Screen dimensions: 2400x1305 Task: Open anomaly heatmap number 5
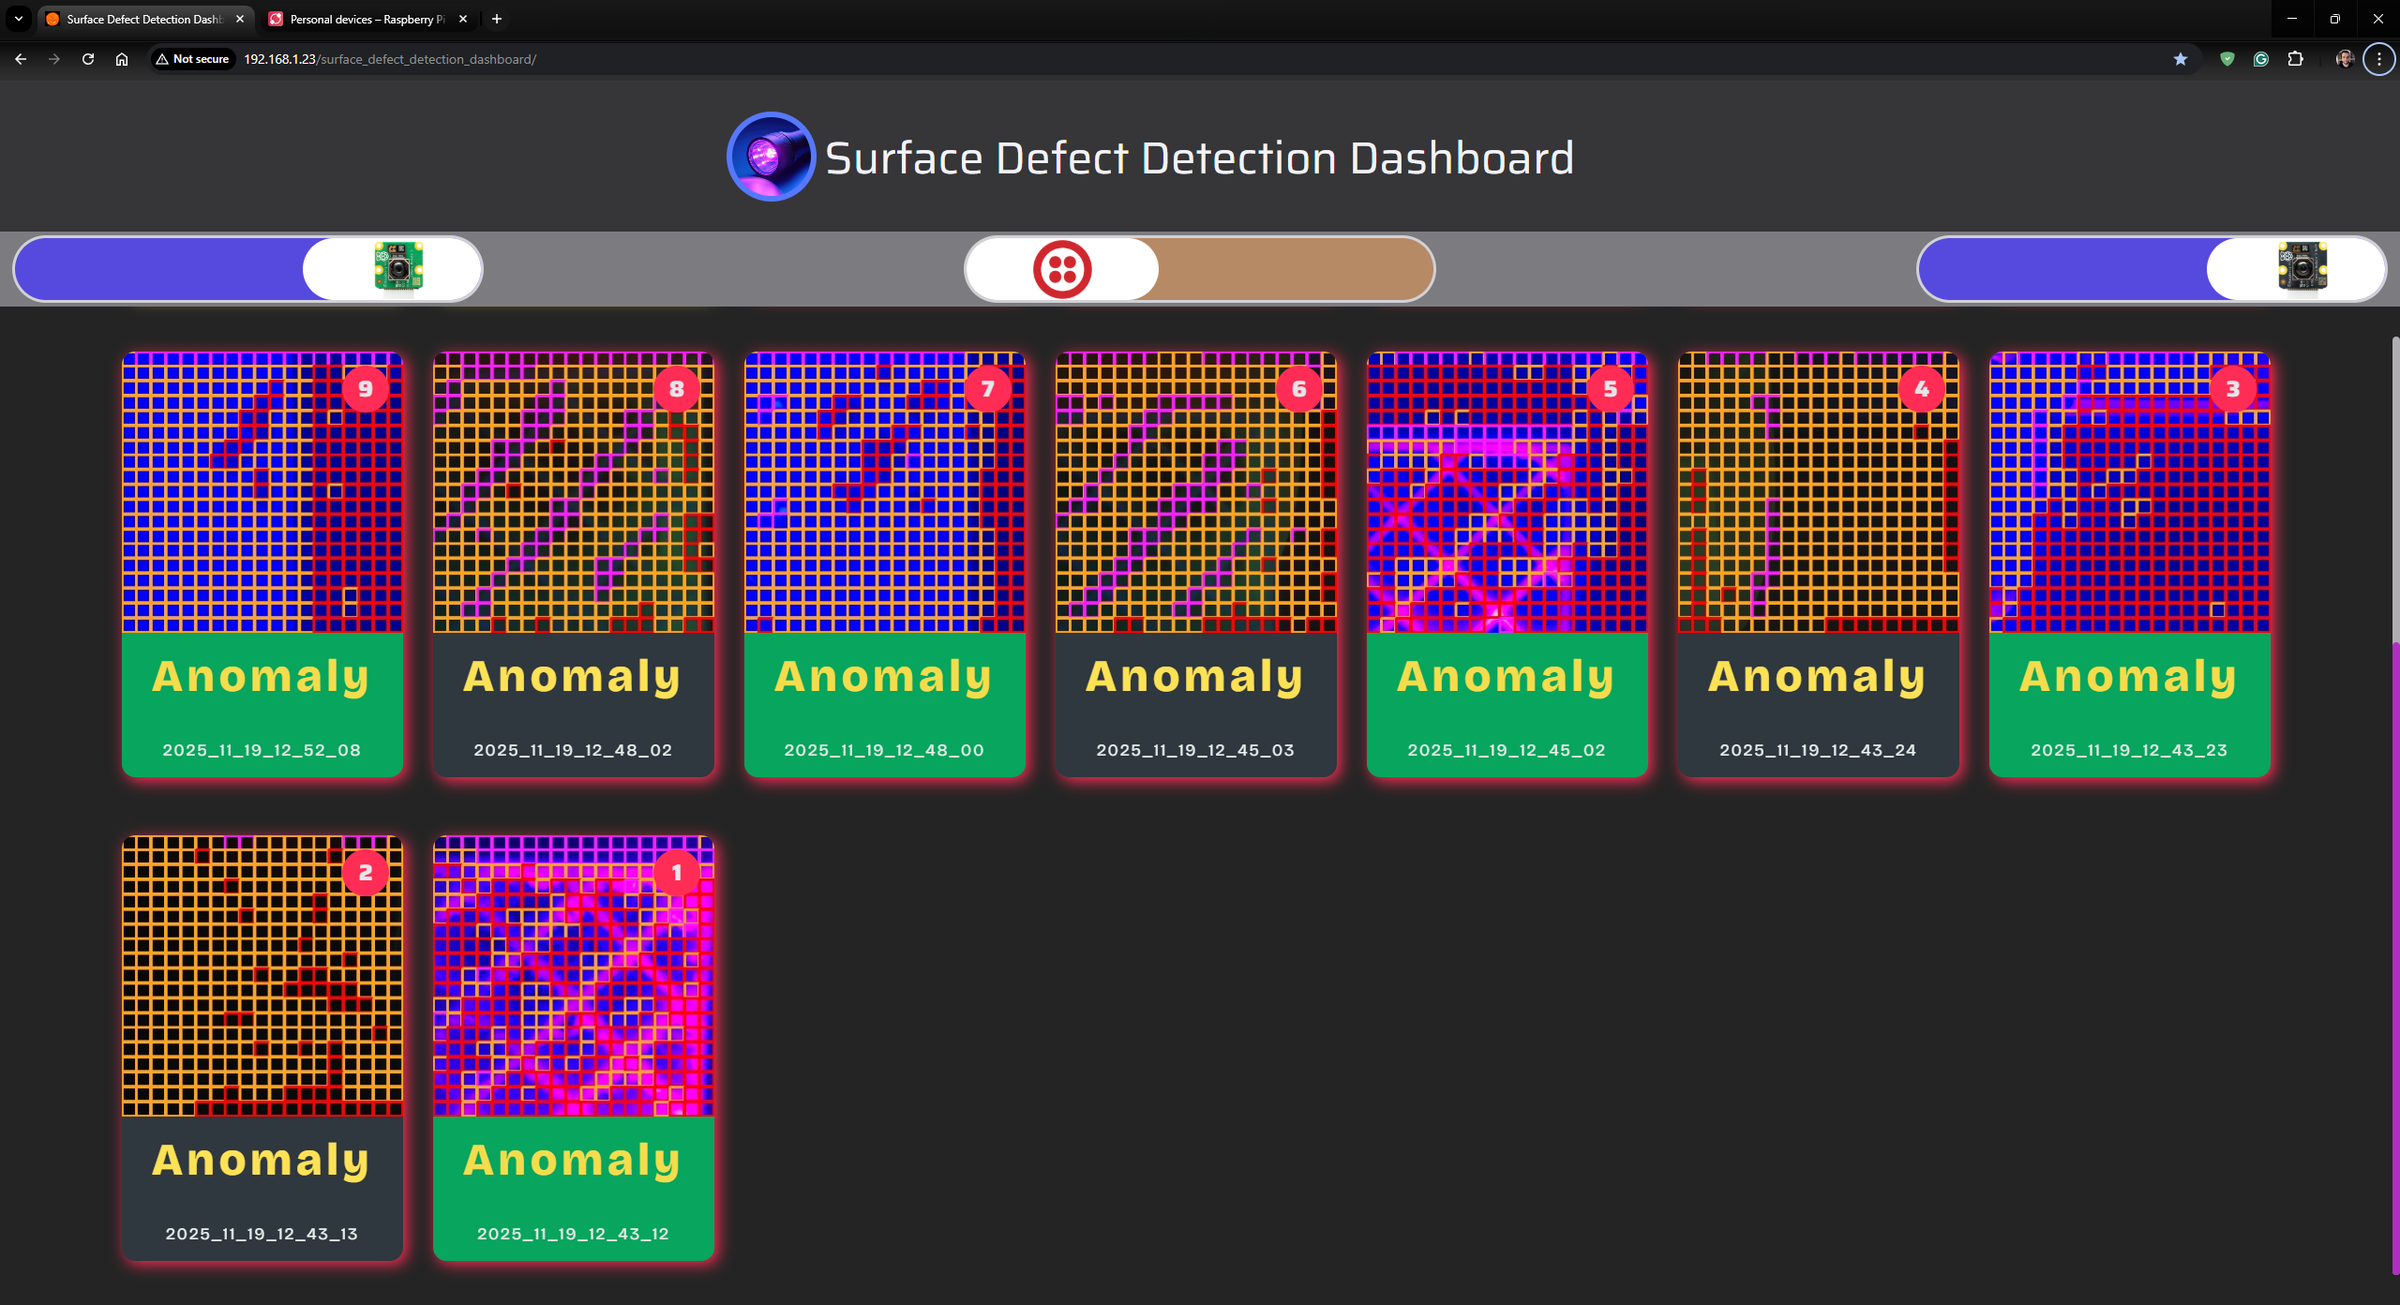coord(1507,492)
